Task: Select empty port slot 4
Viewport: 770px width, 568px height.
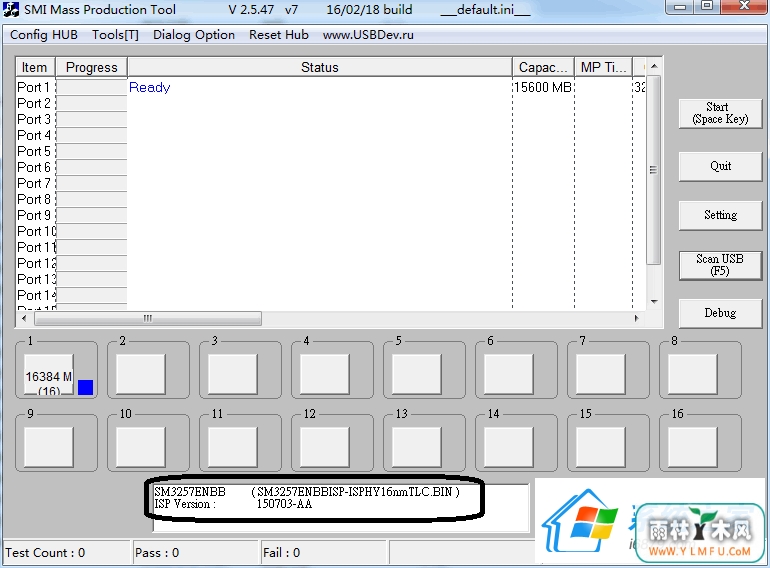Action: (x=325, y=375)
